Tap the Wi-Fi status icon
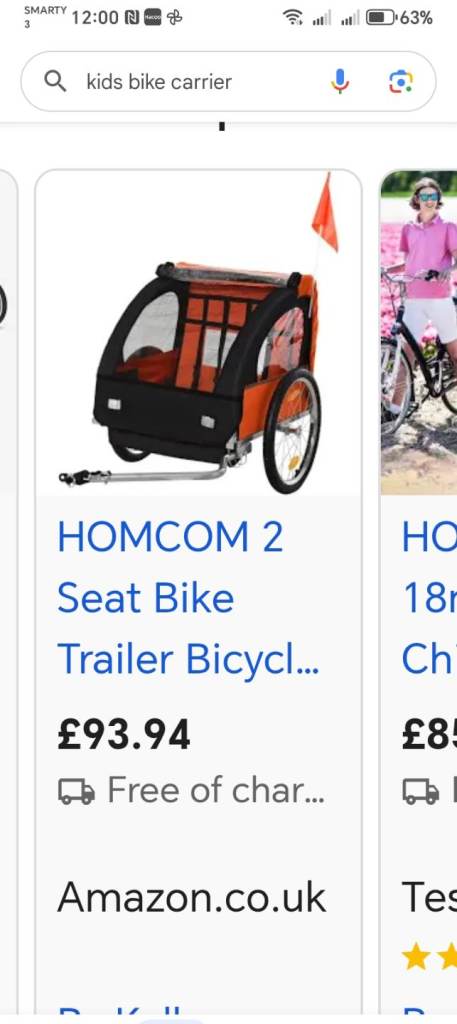 pos(293,18)
